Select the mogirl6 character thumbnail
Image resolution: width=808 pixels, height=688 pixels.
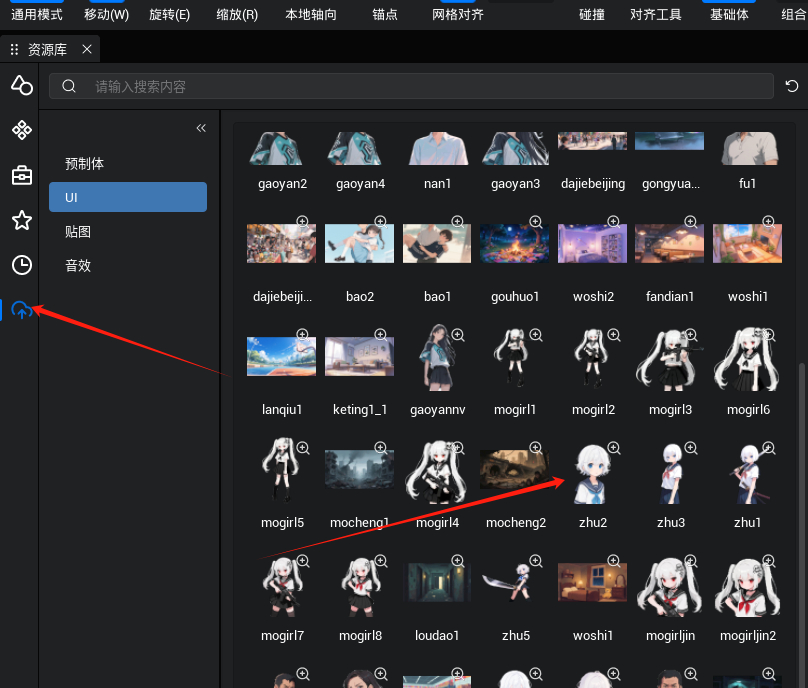[747, 360]
